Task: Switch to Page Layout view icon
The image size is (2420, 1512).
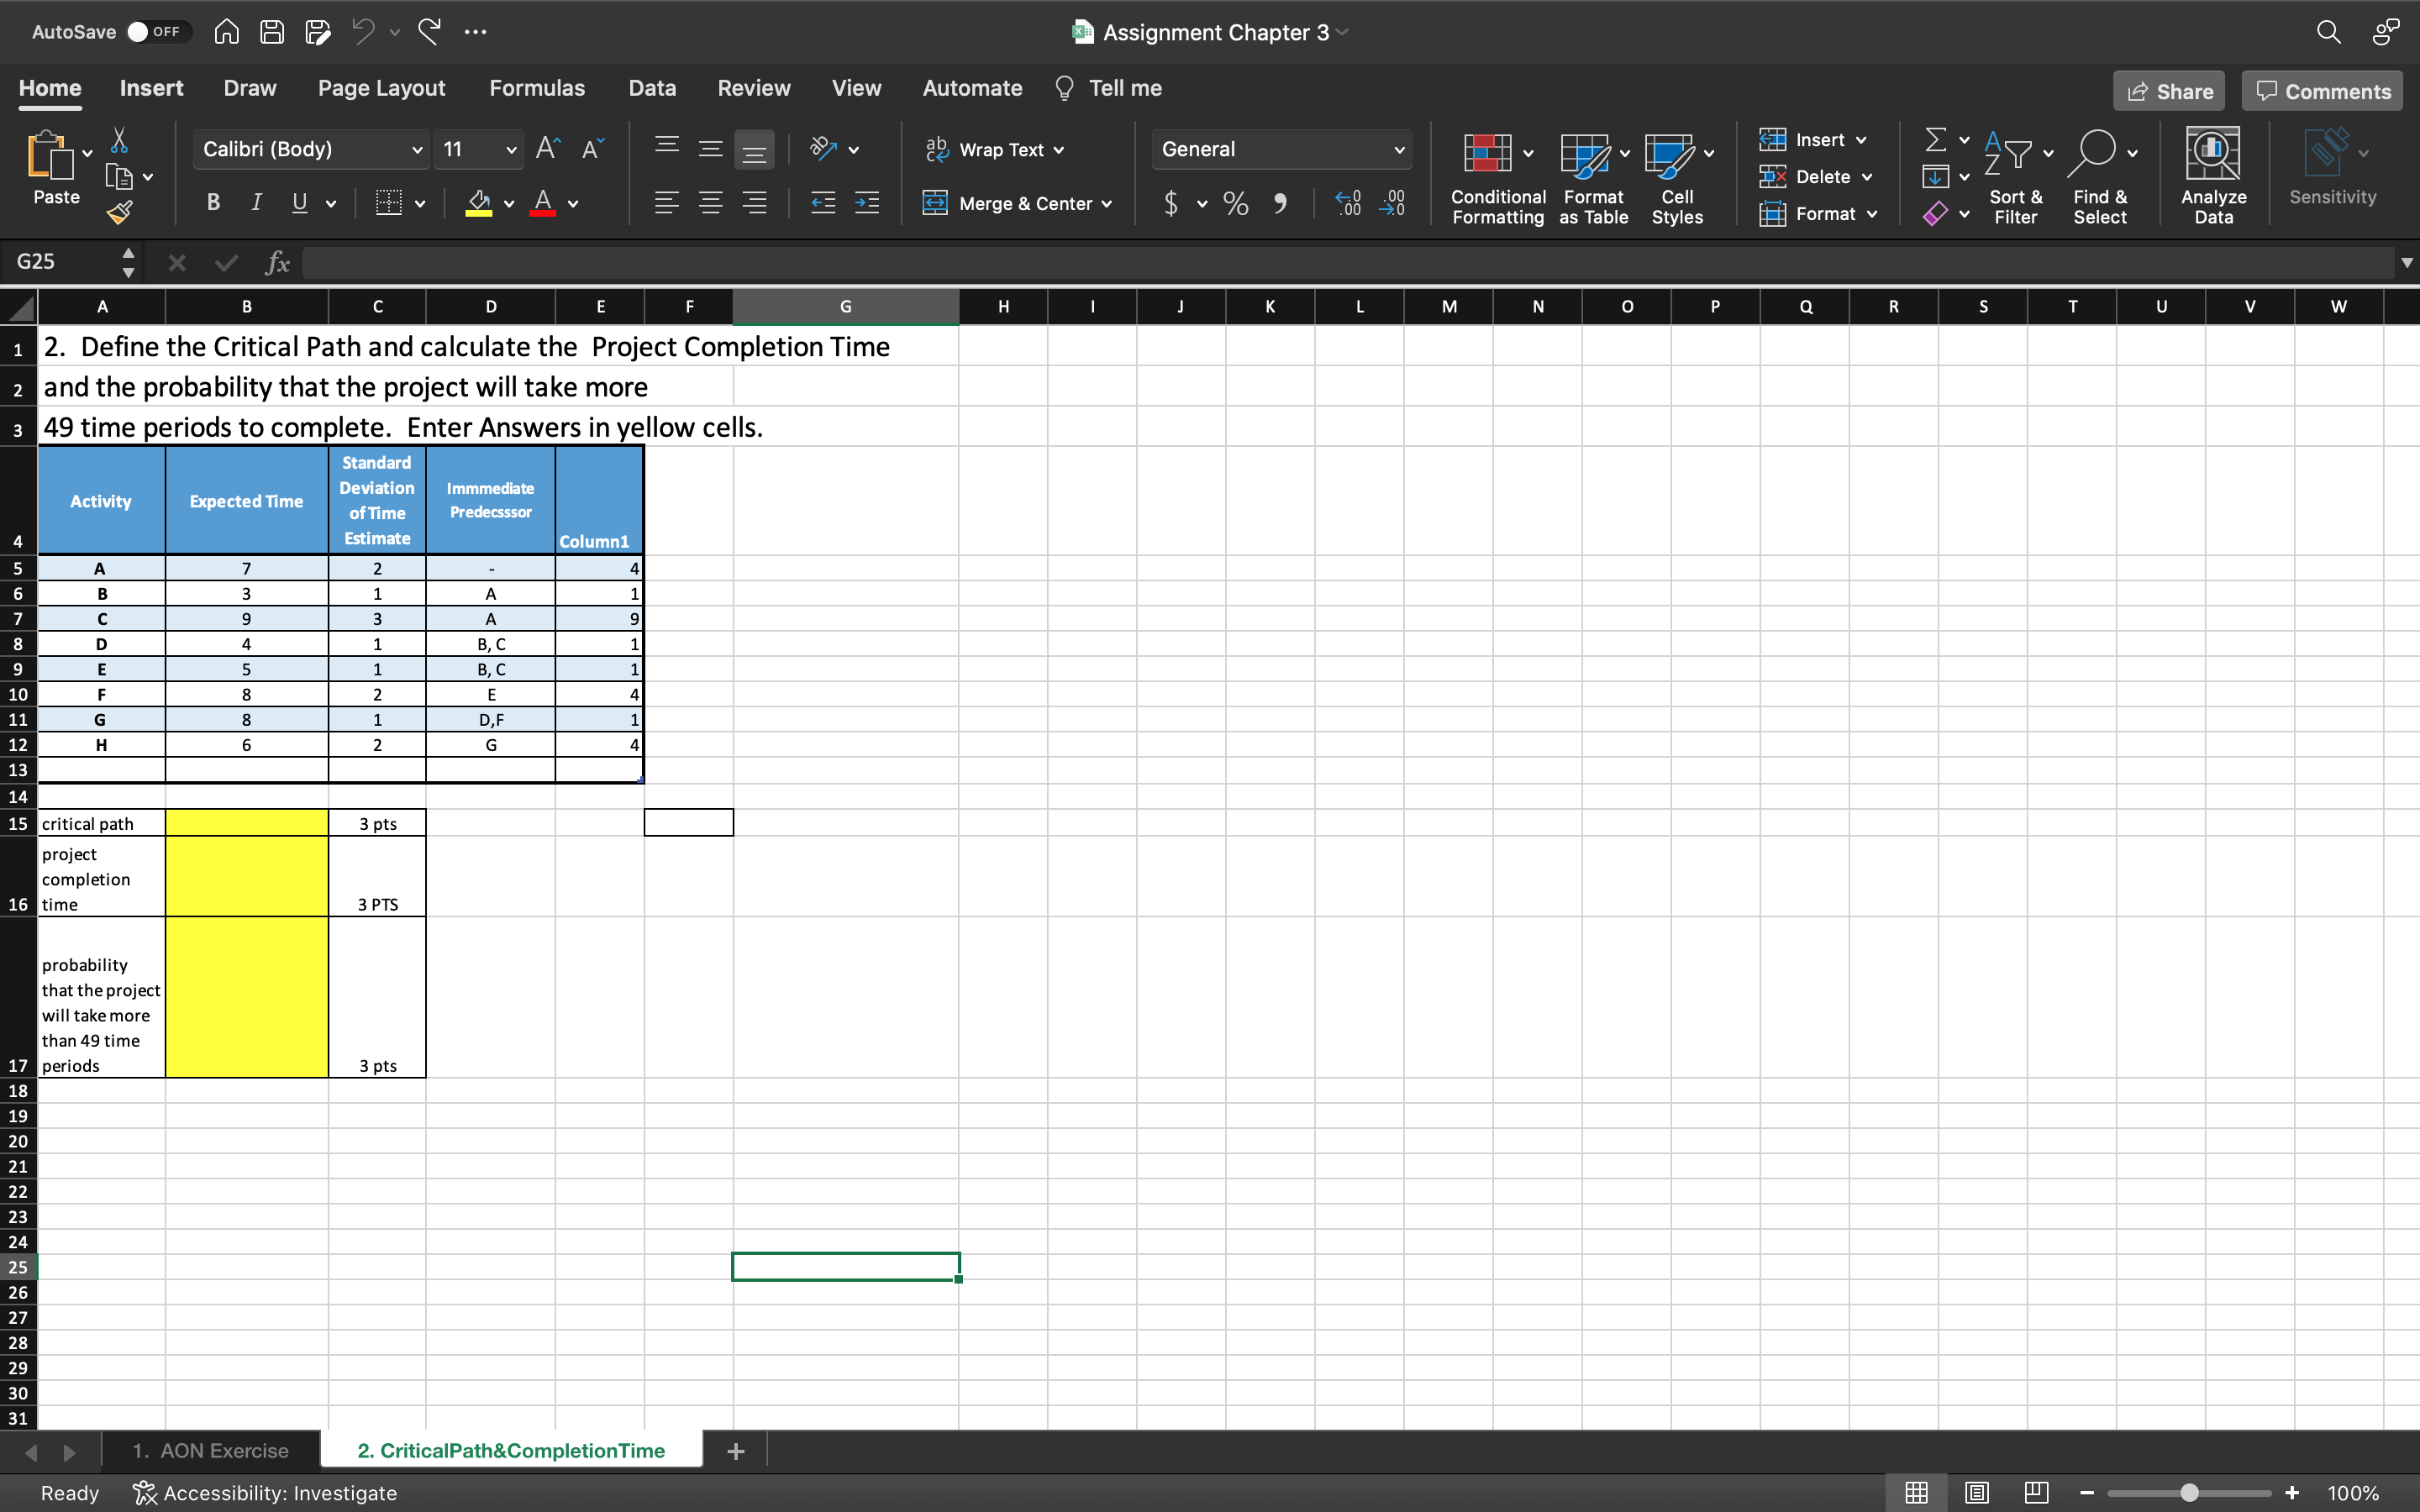Action: point(1976,1493)
